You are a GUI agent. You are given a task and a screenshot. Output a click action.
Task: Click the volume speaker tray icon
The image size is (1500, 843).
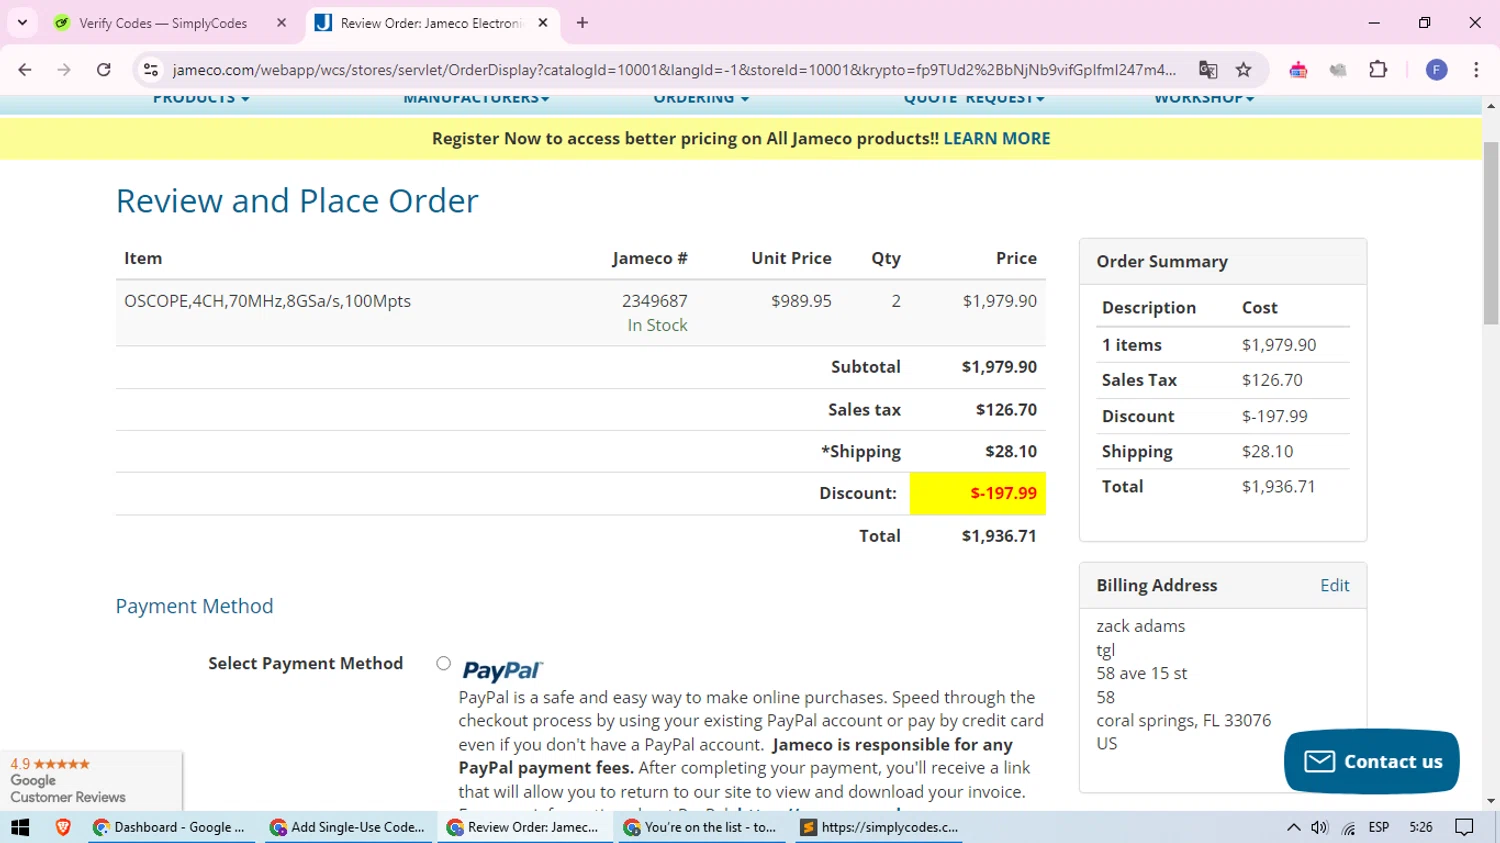click(x=1320, y=827)
